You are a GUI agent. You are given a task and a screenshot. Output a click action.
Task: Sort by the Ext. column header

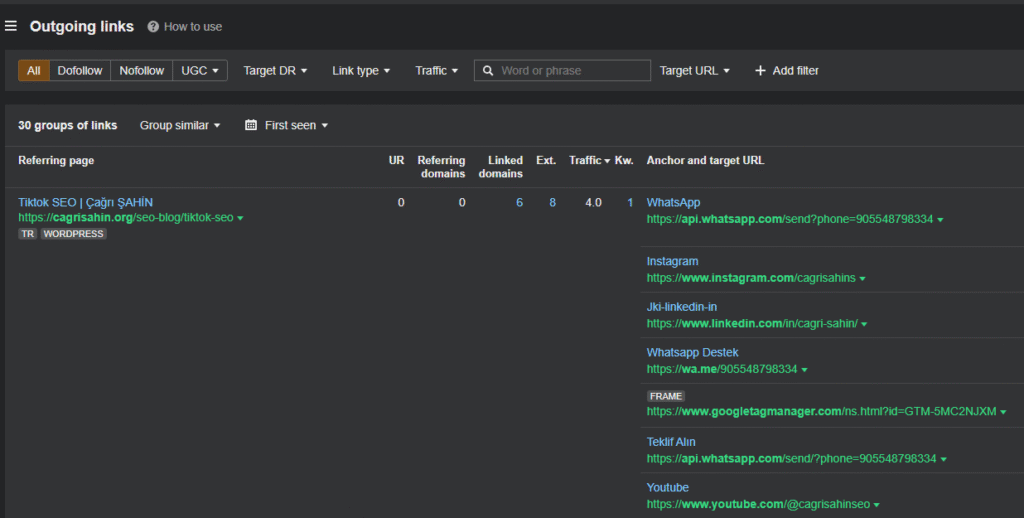click(546, 160)
